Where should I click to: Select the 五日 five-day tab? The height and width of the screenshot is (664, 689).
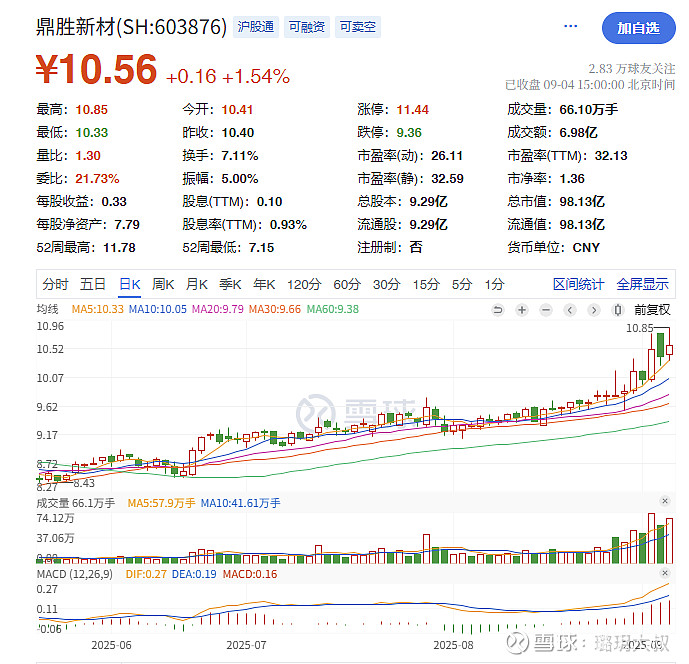tap(93, 284)
